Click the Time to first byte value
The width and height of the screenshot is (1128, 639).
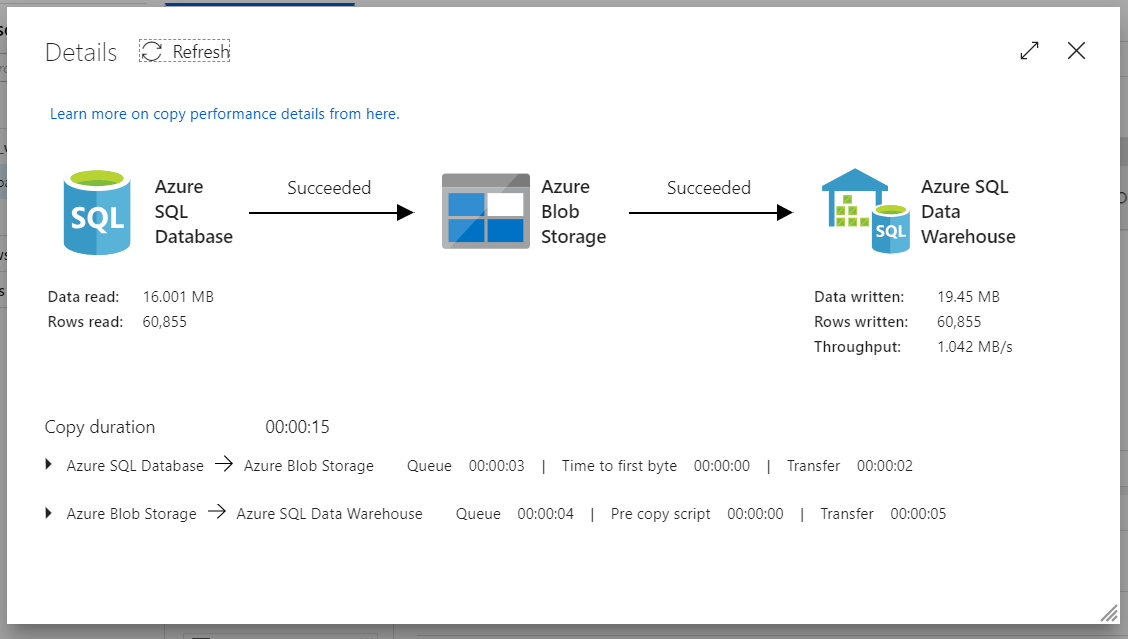[721, 466]
